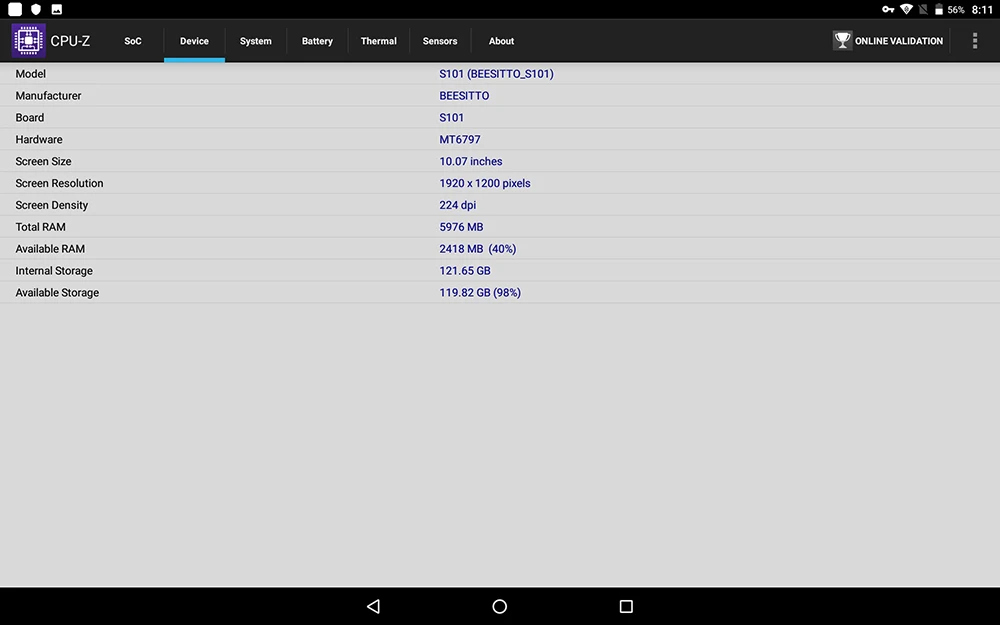This screenshot has height=625, width=1000.
Task: Switch to the SoC tab
Action: 133,41
